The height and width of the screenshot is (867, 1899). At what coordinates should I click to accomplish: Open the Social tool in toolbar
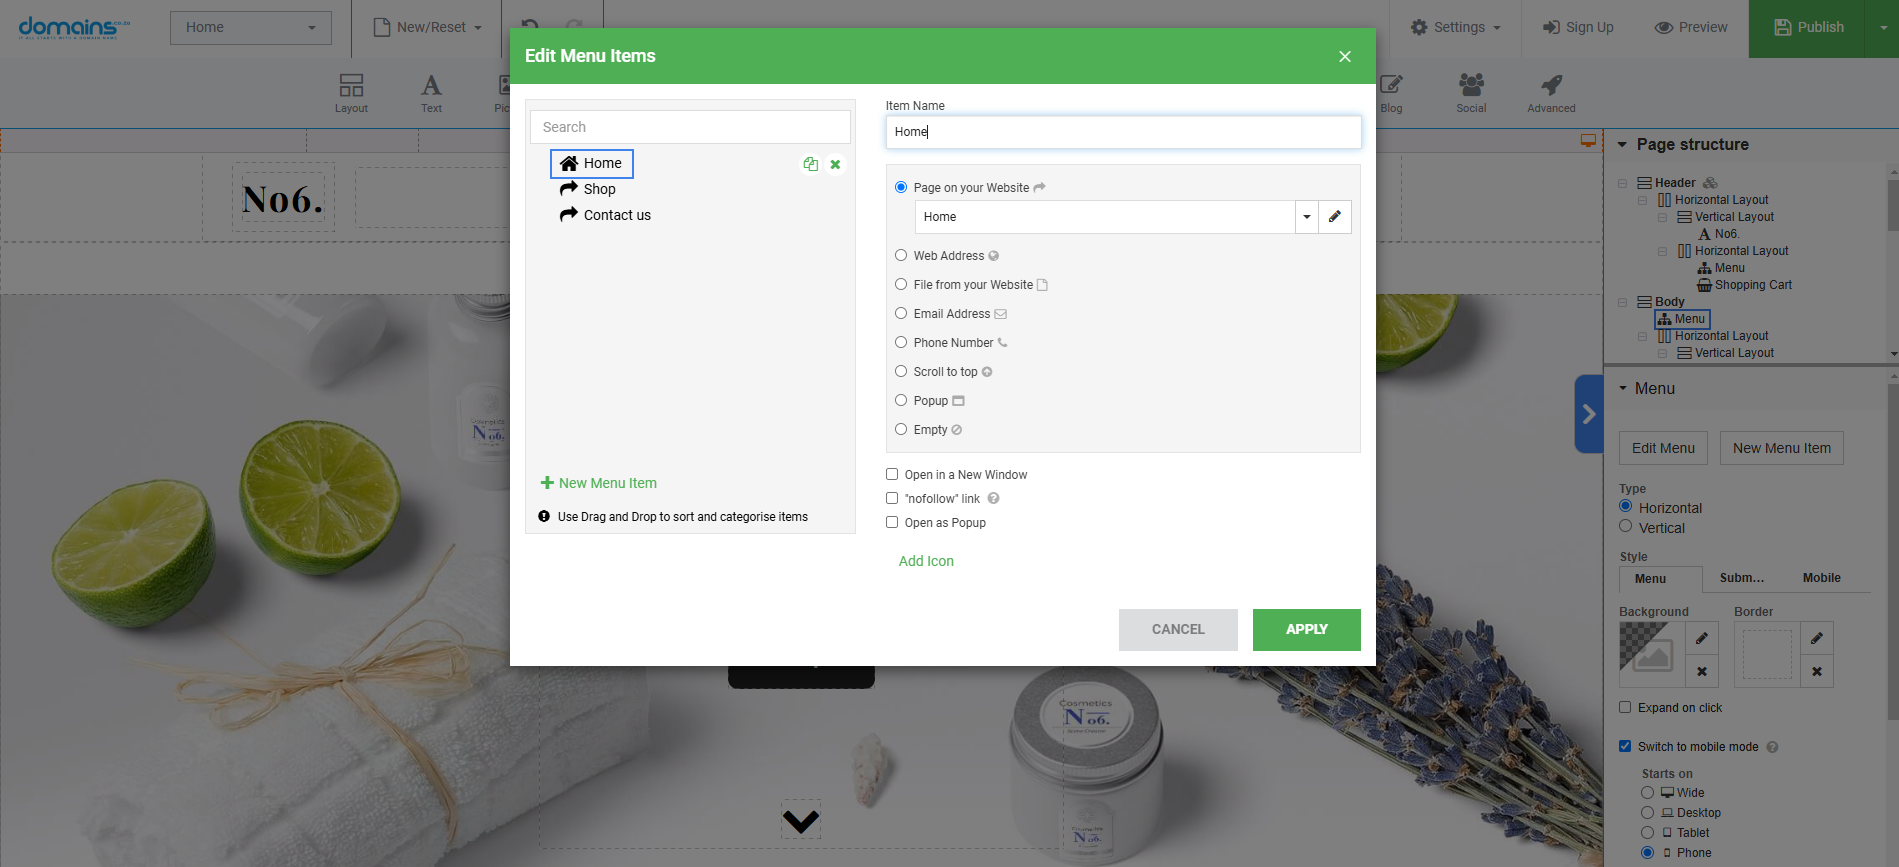pyautogui.click(x=1470, y=93)
